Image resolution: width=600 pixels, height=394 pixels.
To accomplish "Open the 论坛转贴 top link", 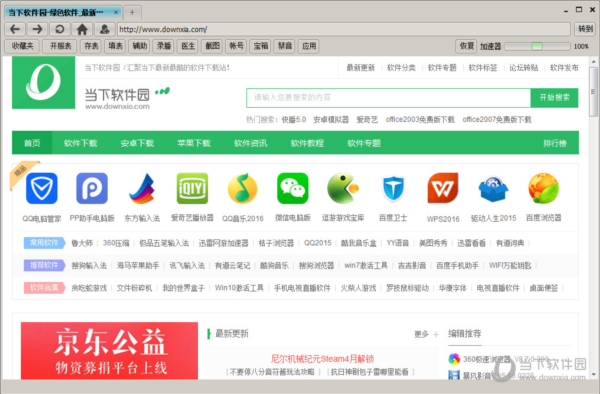I will [x=523, y=68].
